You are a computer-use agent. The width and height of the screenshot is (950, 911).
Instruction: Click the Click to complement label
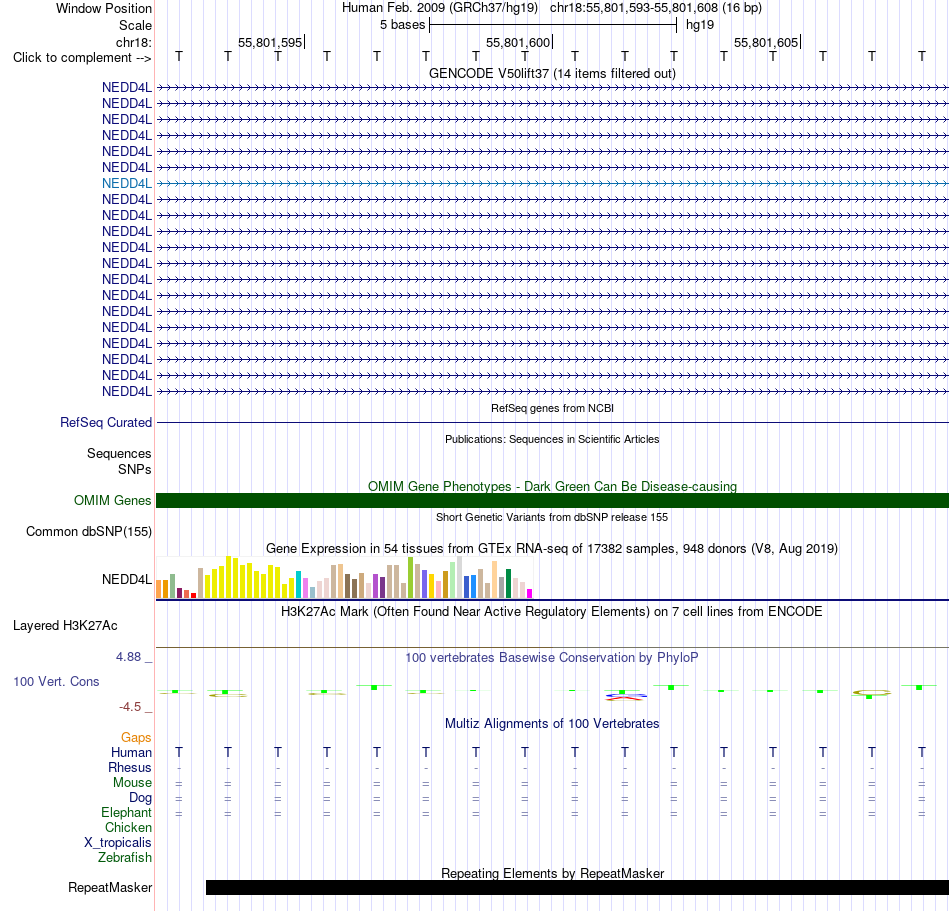point(82,58)
